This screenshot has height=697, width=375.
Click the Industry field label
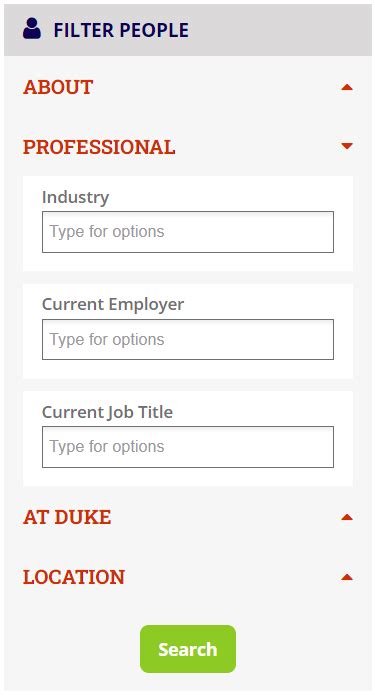76,197
